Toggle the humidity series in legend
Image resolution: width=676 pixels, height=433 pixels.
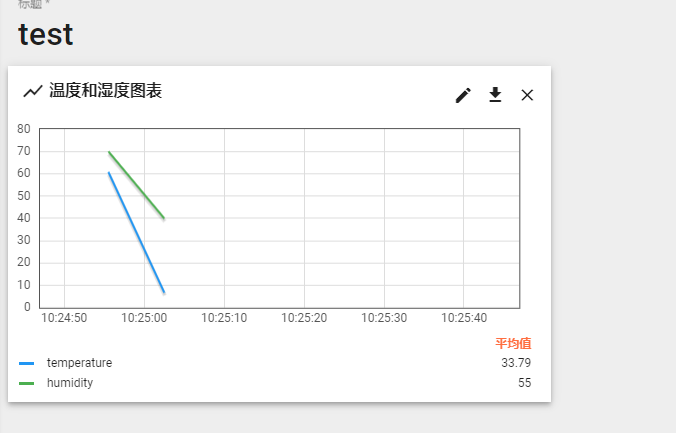pos(70,382)
